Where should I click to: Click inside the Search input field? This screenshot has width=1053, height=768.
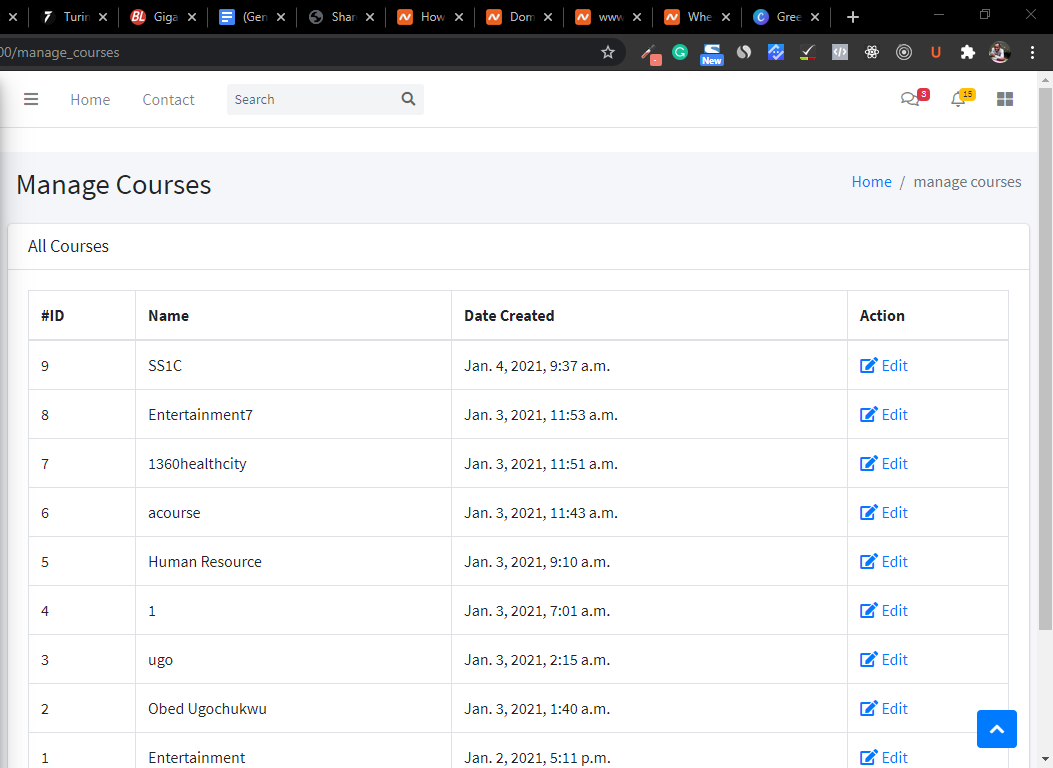point(310,99)
